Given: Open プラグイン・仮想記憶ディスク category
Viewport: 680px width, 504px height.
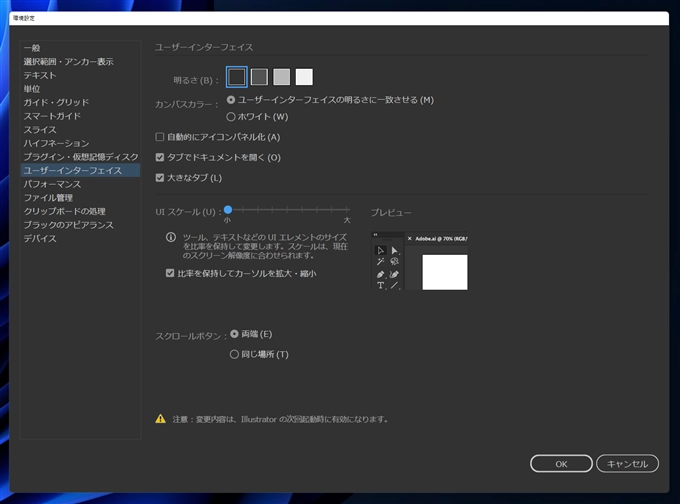Looking at the screenshot, I should pyautogui.click(x=80, y=157).
